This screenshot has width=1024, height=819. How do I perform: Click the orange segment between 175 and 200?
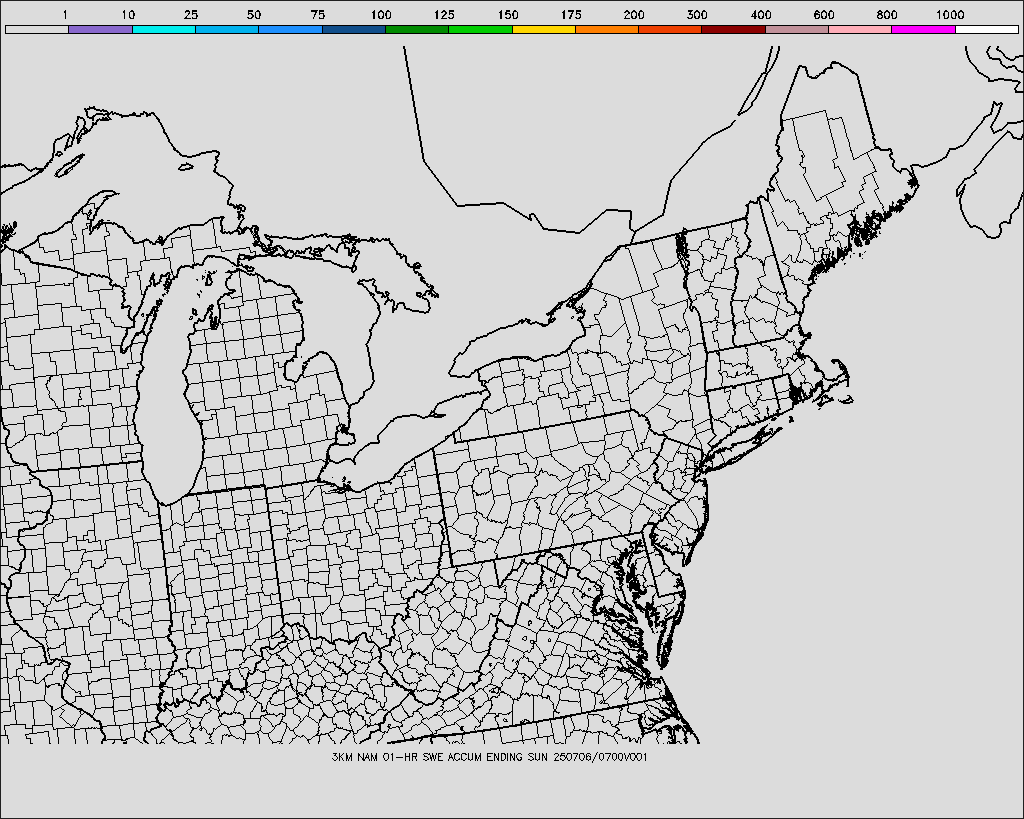tap(607, 29)
